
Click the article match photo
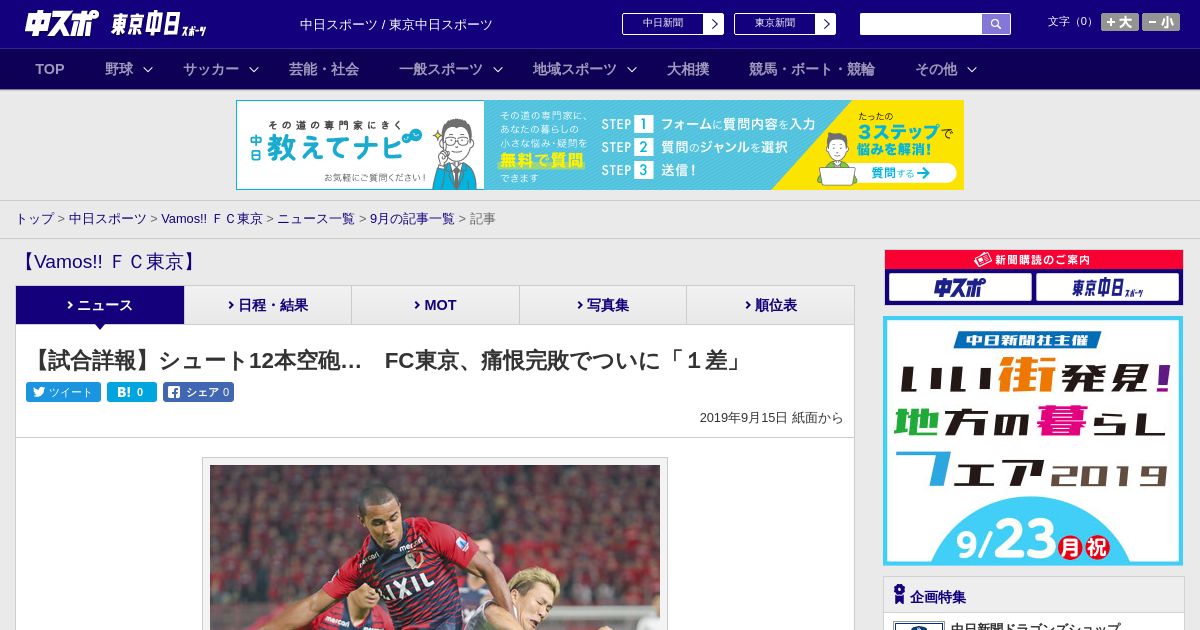pyautogui.click(x=435, y=547)
